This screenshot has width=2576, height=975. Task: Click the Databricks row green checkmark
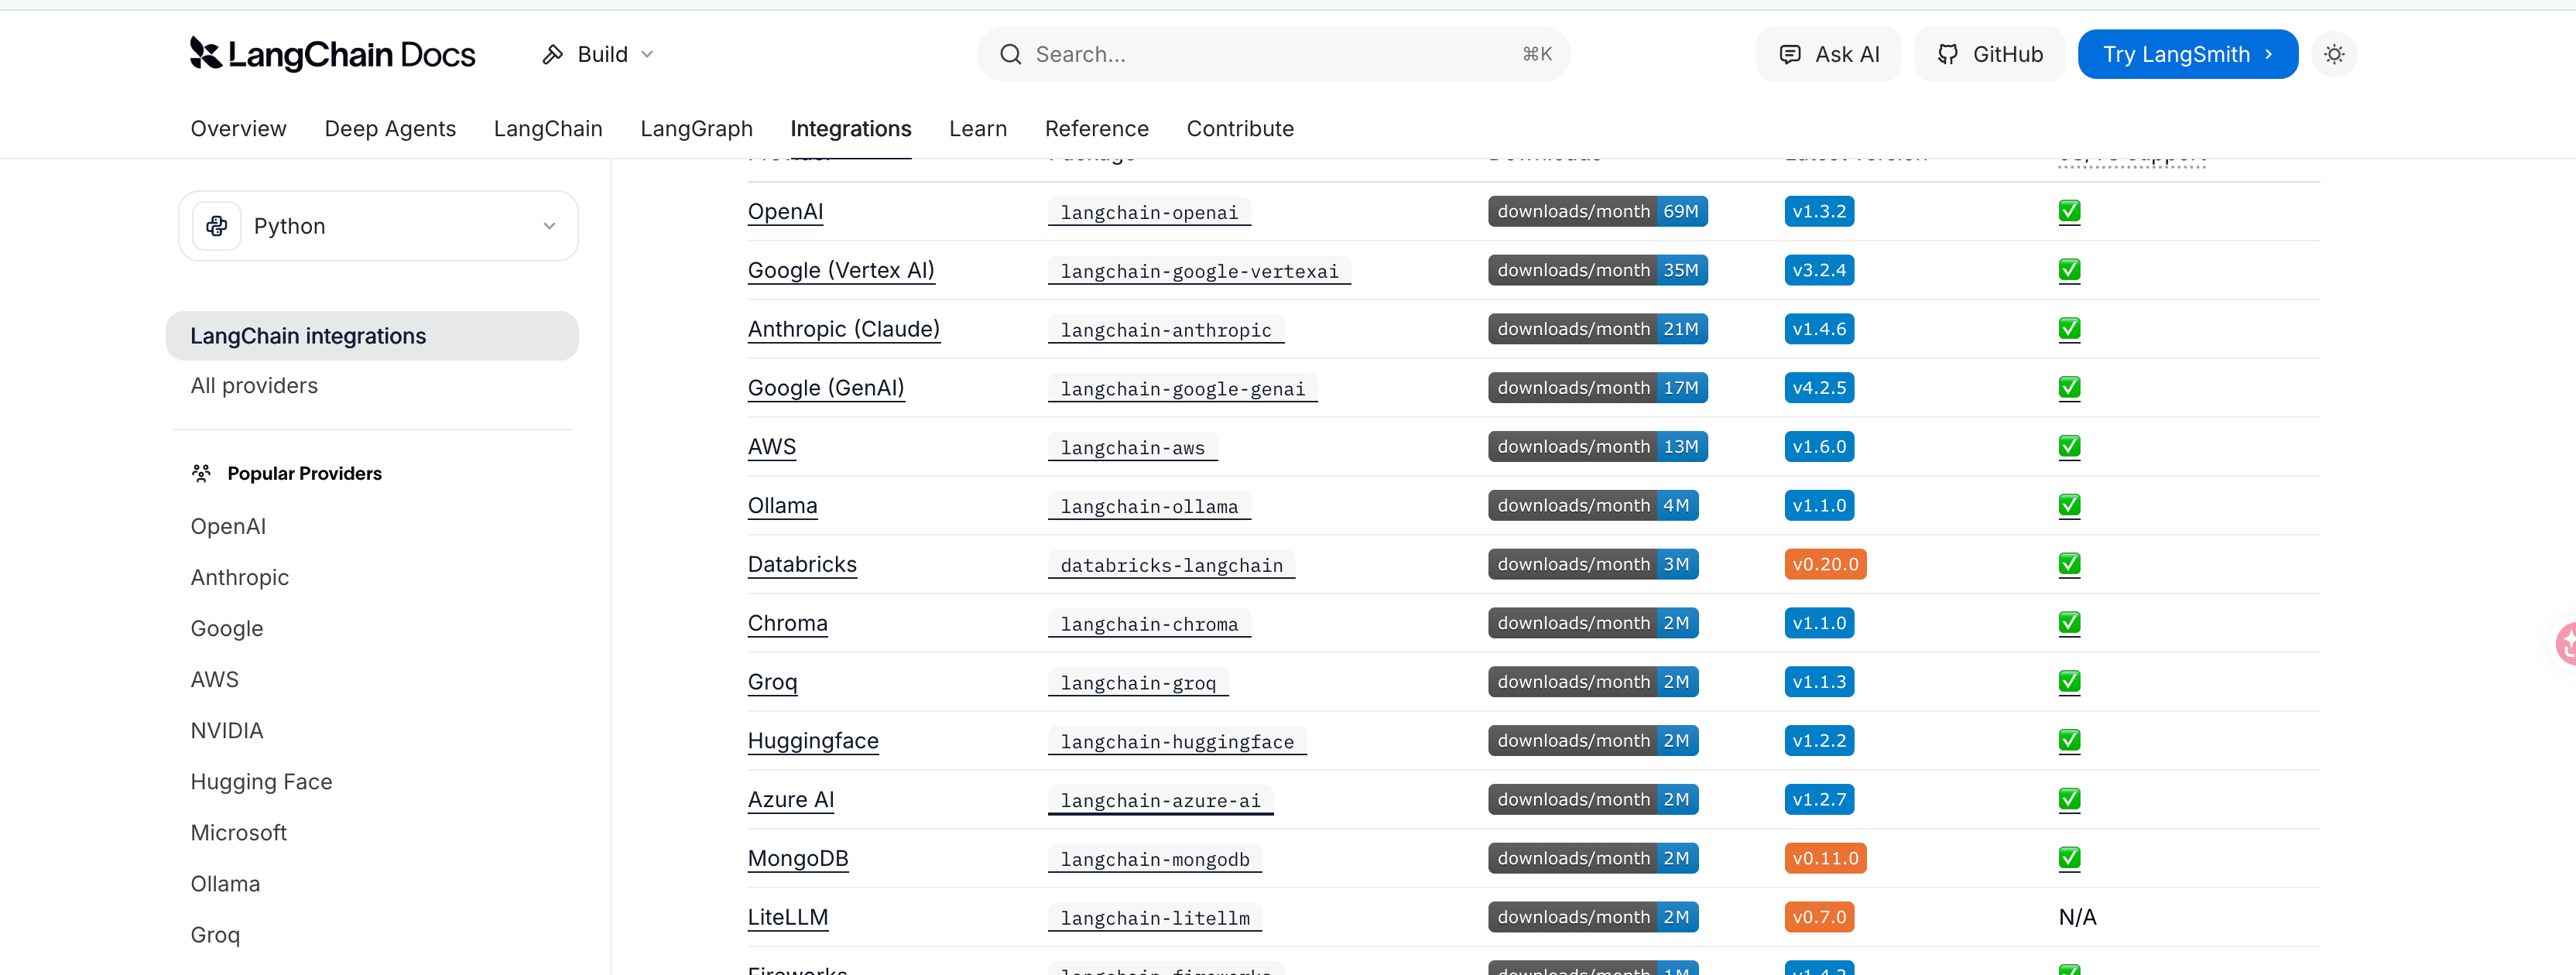tap(2069, 564)
